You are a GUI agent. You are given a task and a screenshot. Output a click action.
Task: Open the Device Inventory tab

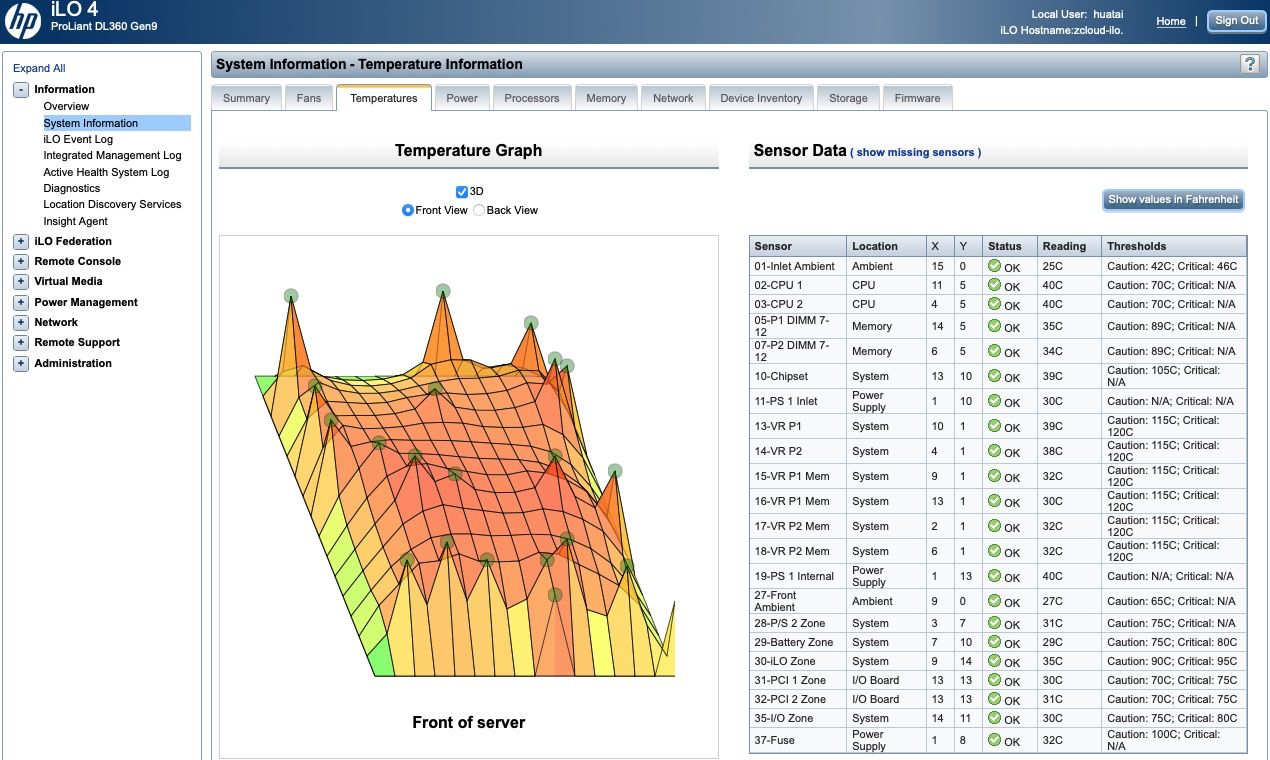coord(761,98)
